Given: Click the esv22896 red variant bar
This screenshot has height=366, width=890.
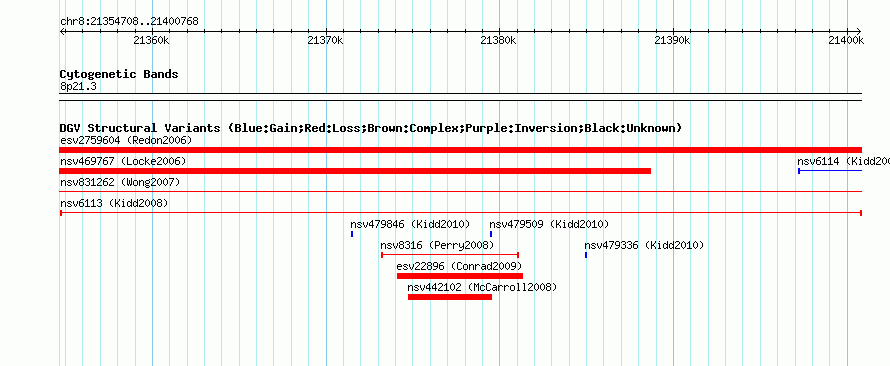Looking at the screenshot, I should click(x=460, y=276).
